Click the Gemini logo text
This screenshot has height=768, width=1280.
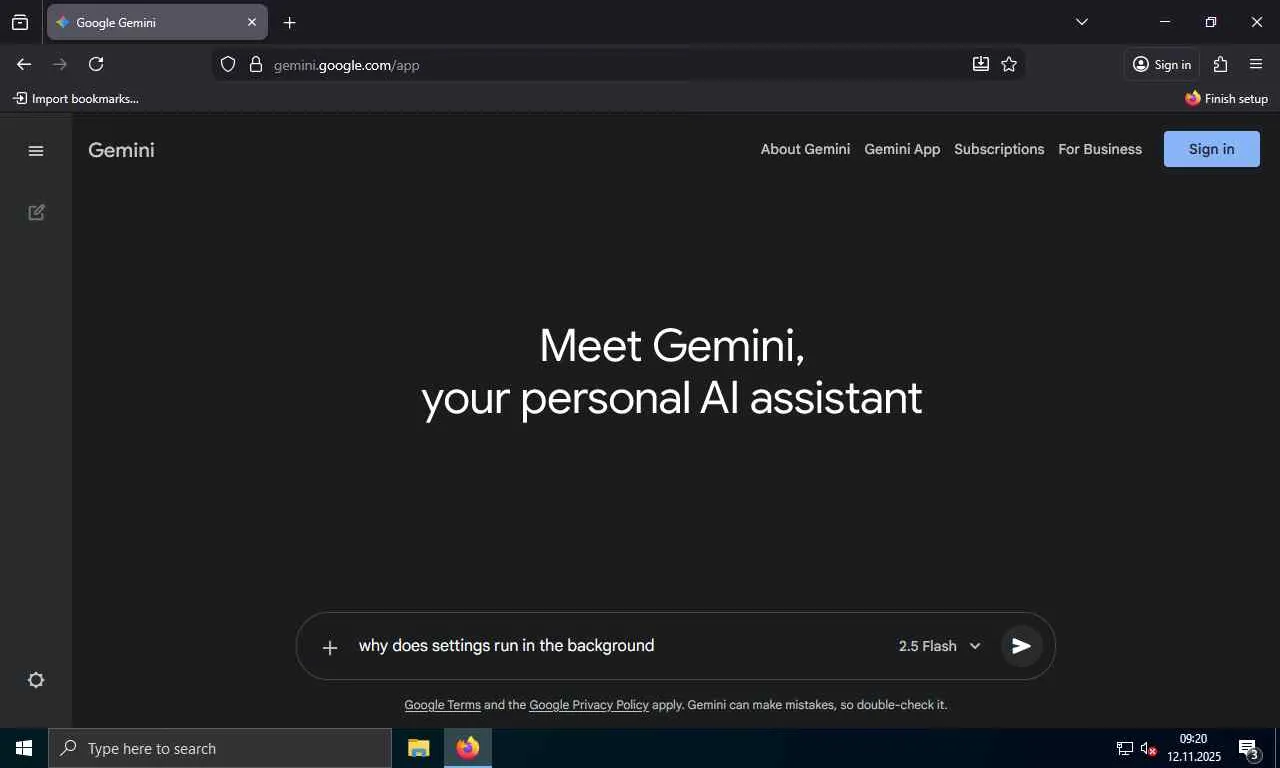tap(121, 150)
